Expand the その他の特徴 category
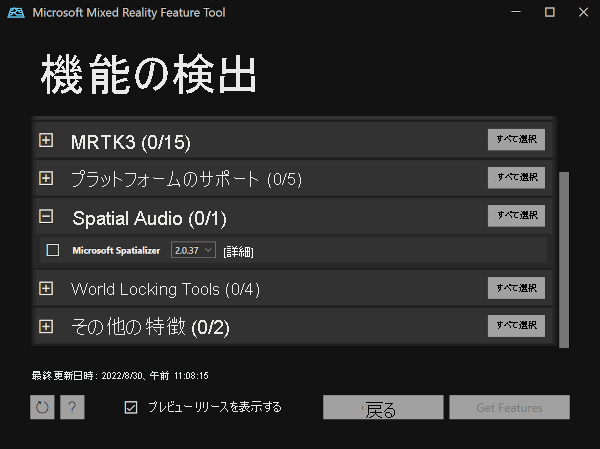Viewport: 600px width, 449px height. (x=46, y=326)
